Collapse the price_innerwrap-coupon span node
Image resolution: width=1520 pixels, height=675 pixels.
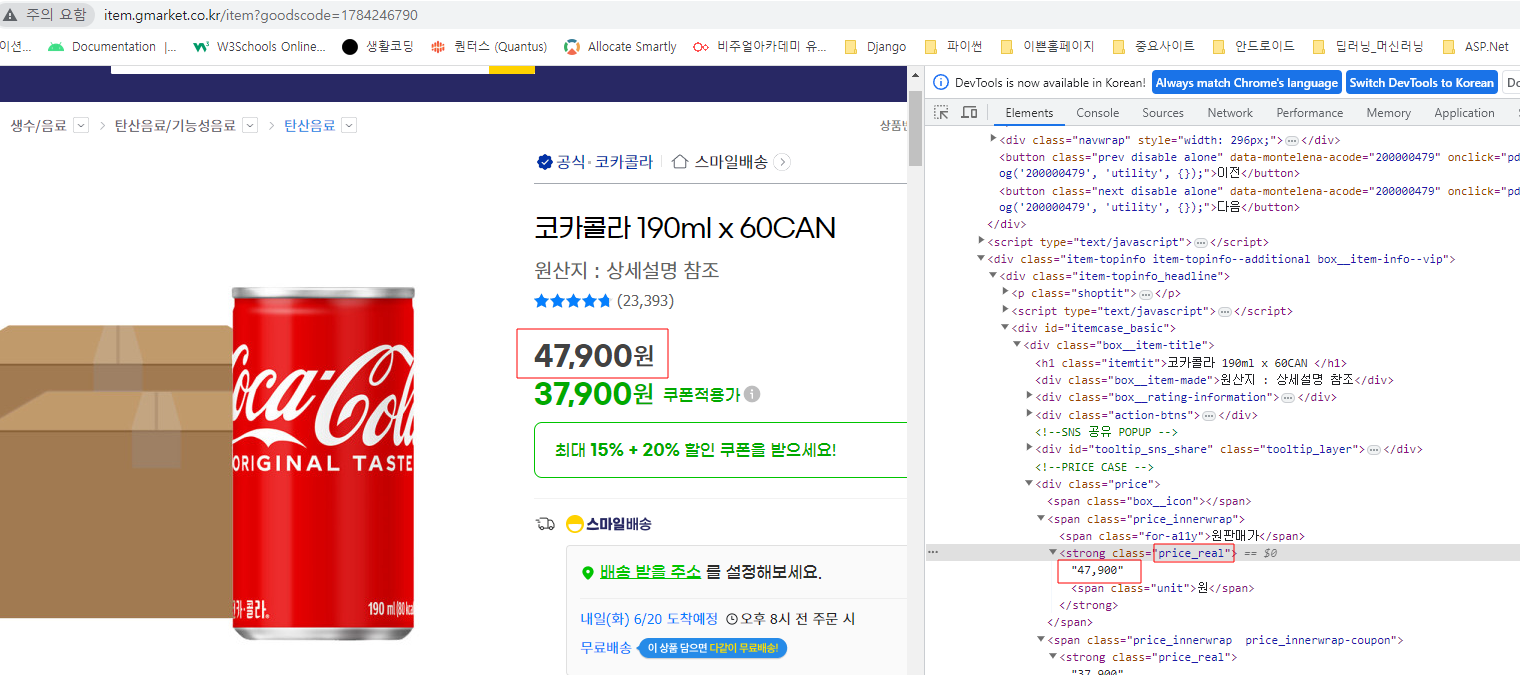1041,640
